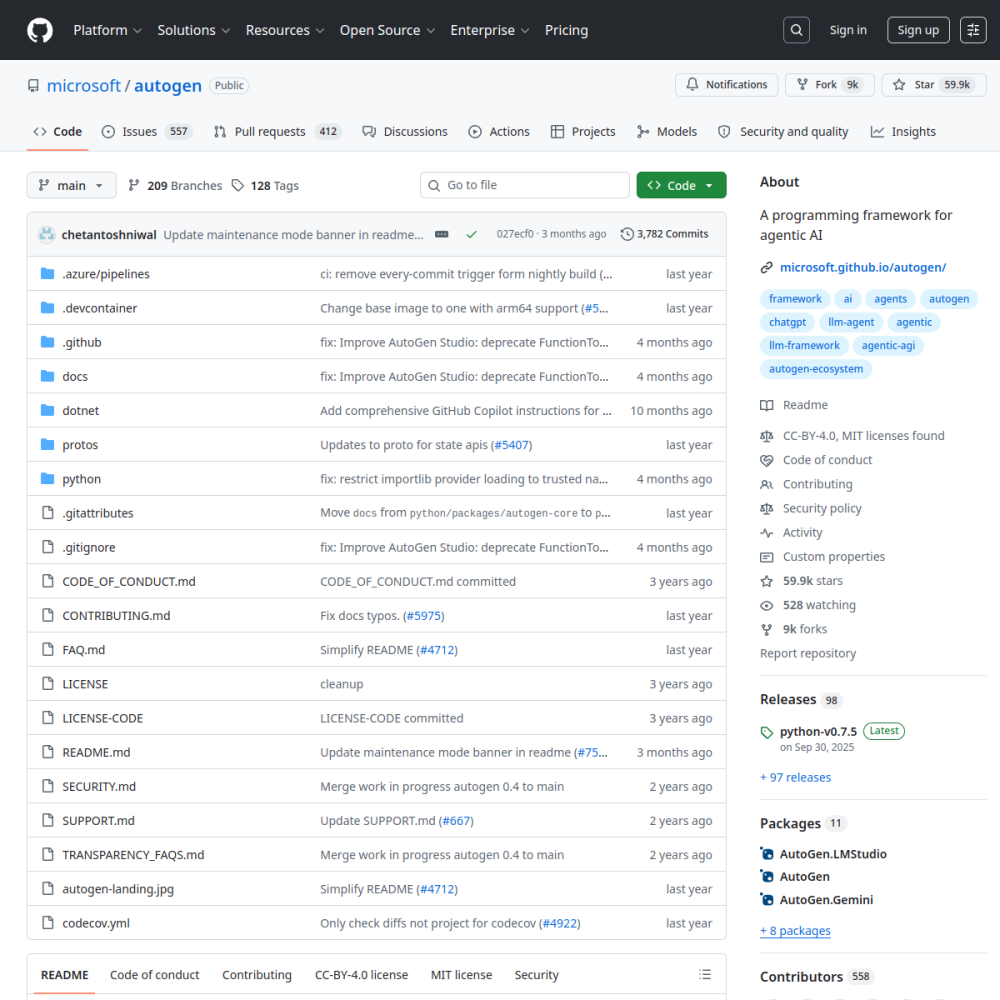Screen dimensions: 1000x1000
Task: Open Pricing page
Action: click(x=566, y=30)
